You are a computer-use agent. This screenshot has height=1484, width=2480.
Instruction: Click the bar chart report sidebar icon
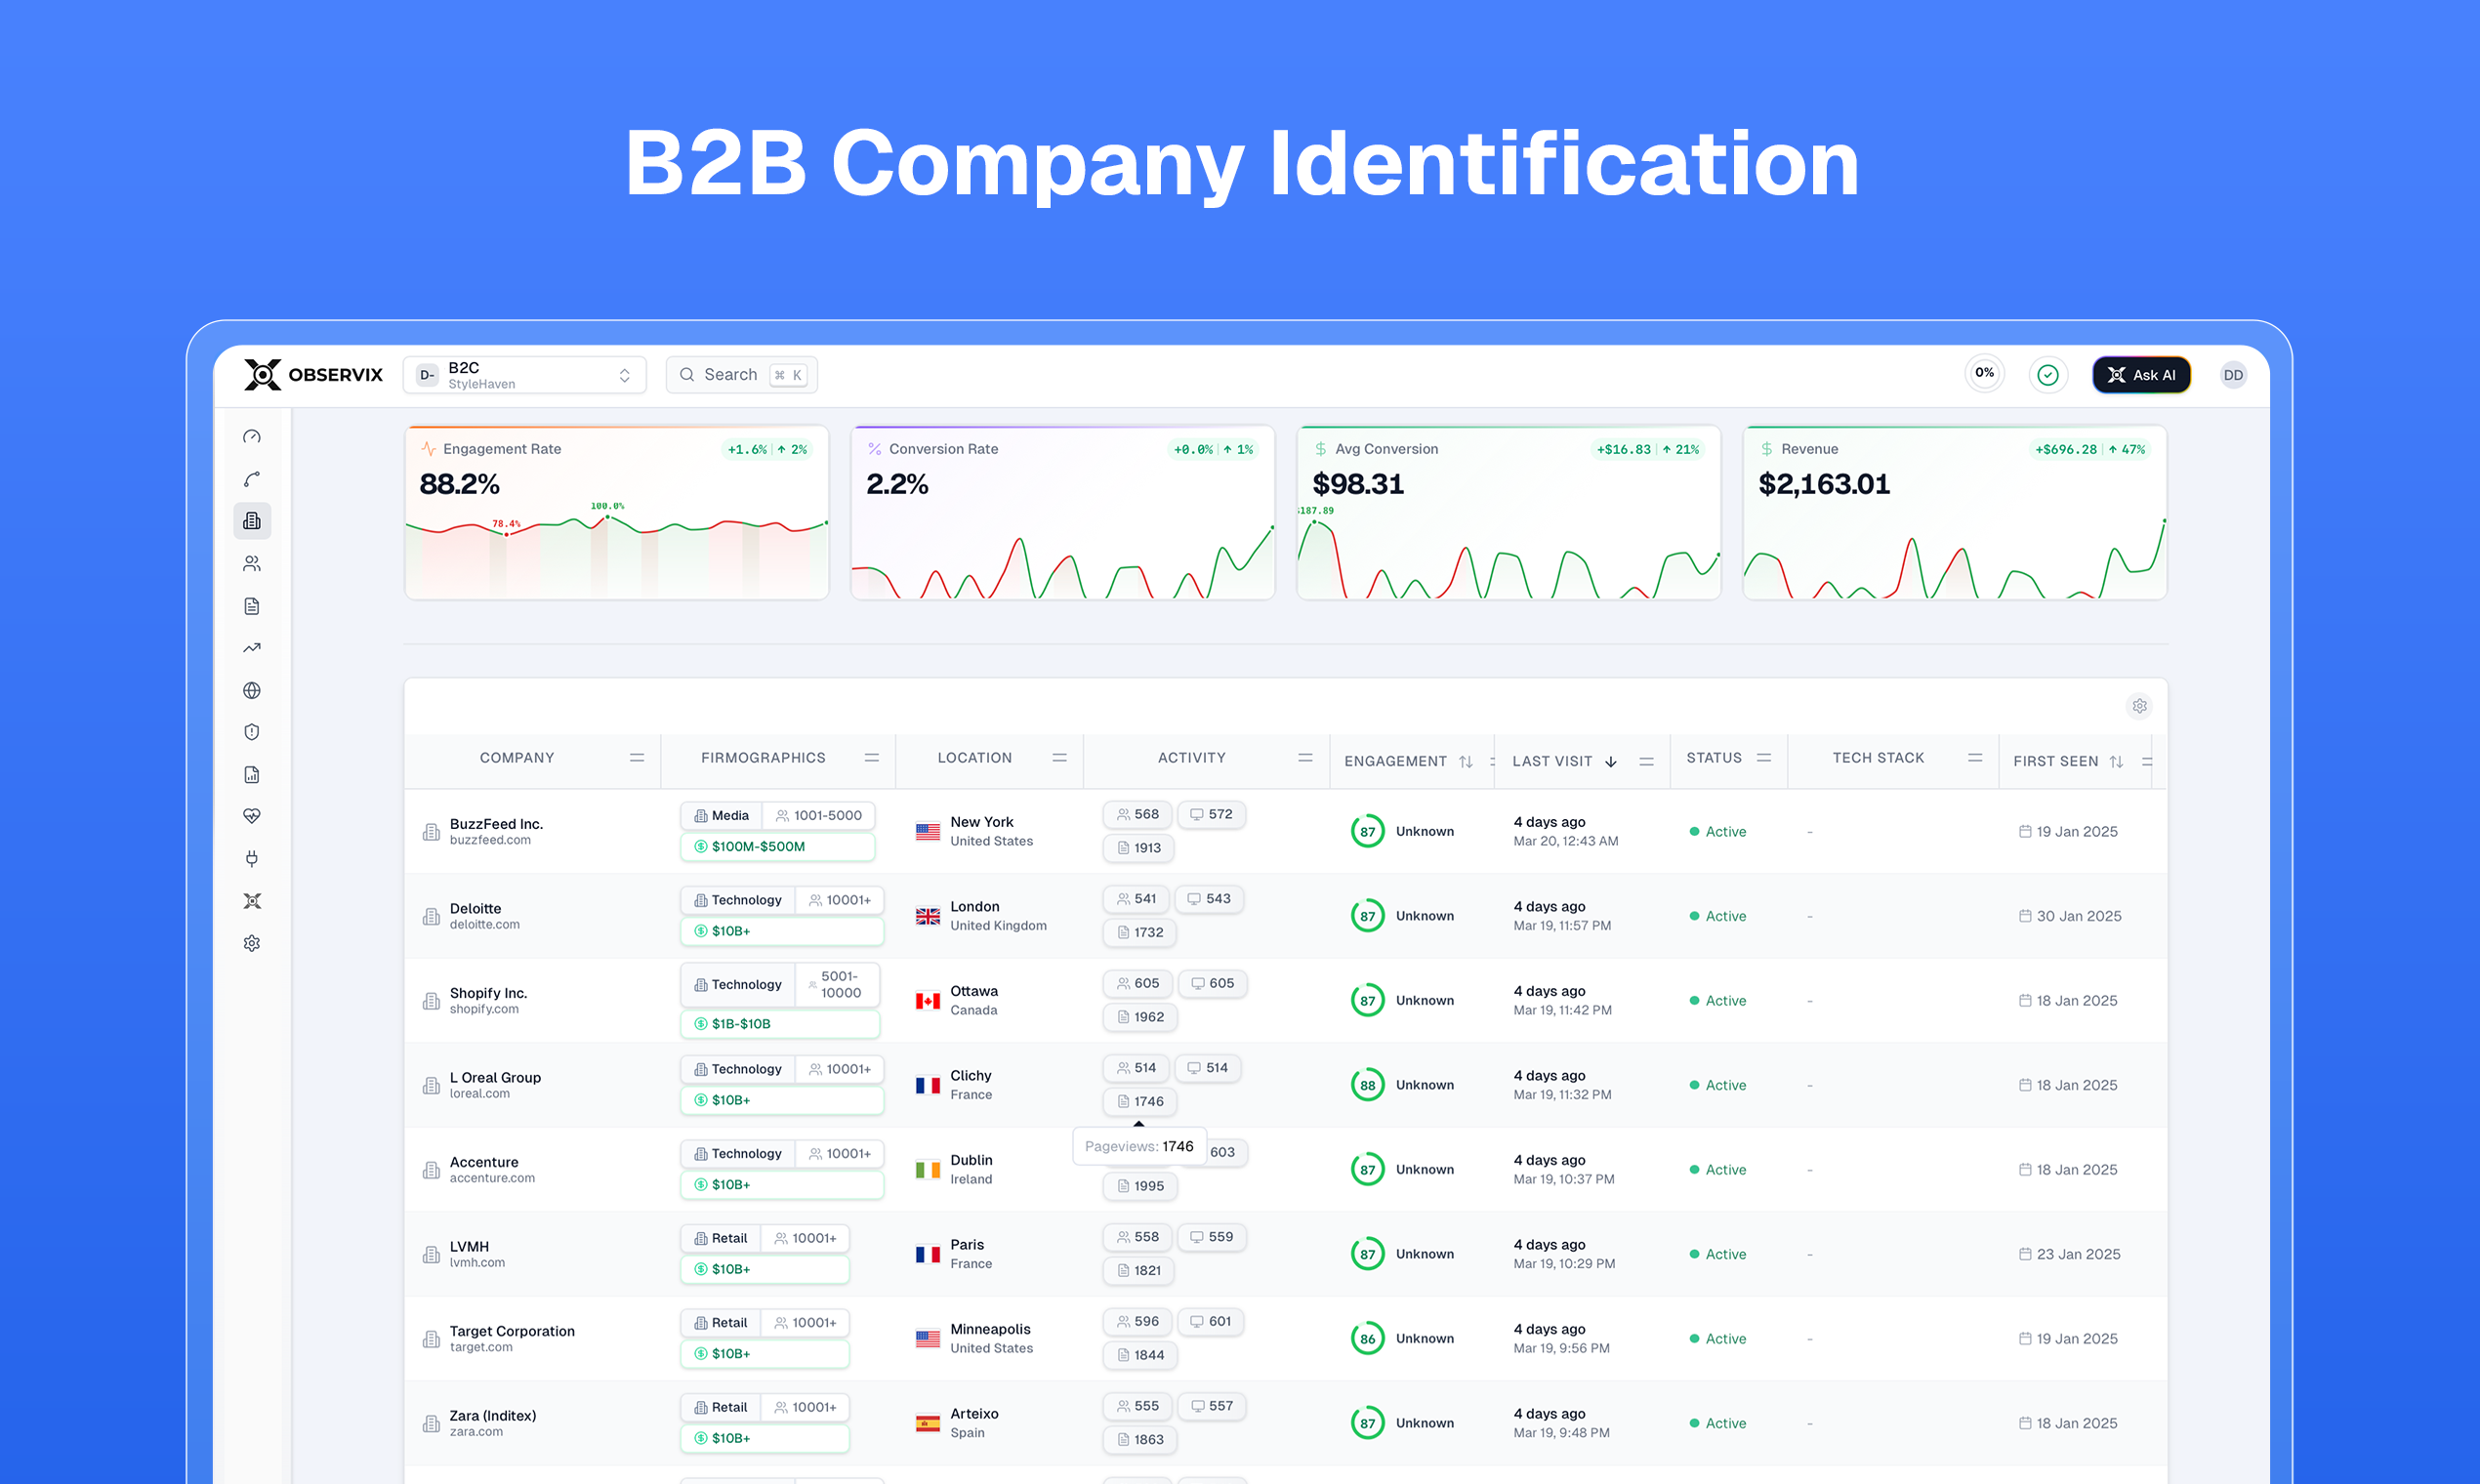(x=252, y=775)
